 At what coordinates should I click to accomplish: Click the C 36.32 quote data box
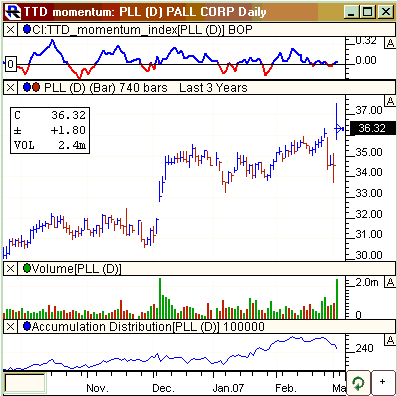click(x=50, y=130)
